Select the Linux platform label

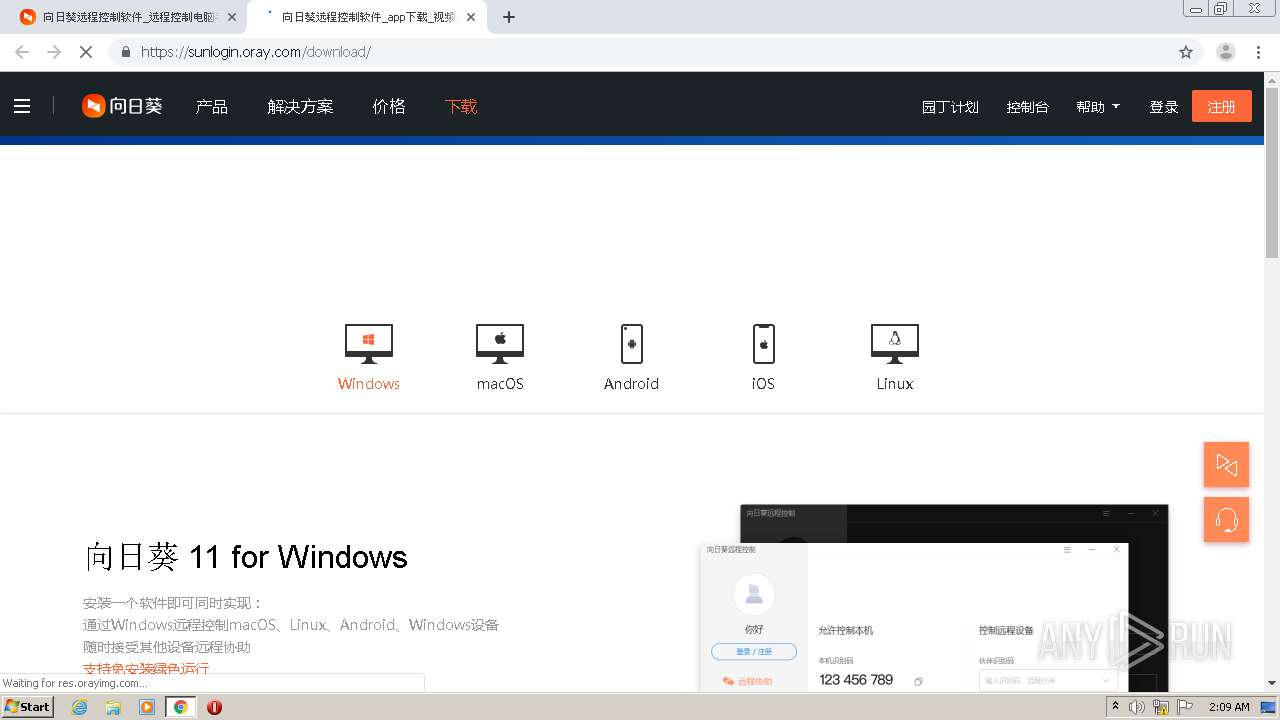pos(895,384)
